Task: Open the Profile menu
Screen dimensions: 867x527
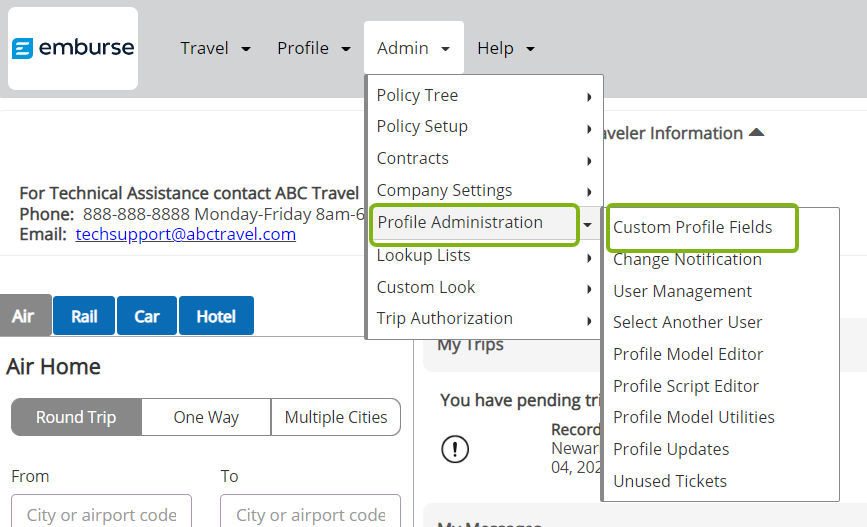Action: [314, 48]
